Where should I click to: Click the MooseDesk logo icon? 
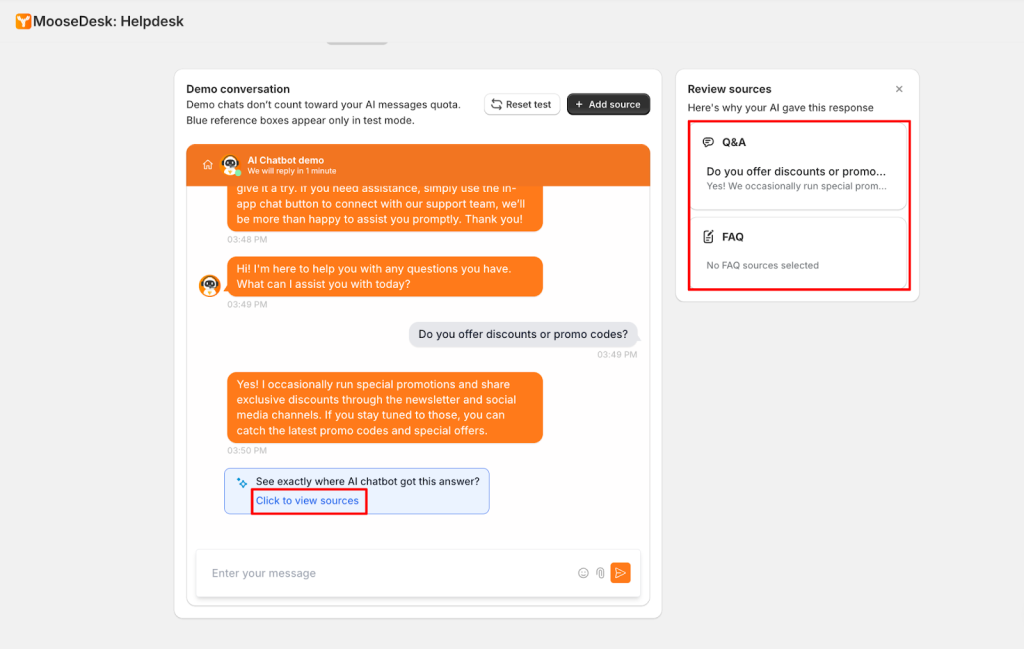click(x=23, y=21)
